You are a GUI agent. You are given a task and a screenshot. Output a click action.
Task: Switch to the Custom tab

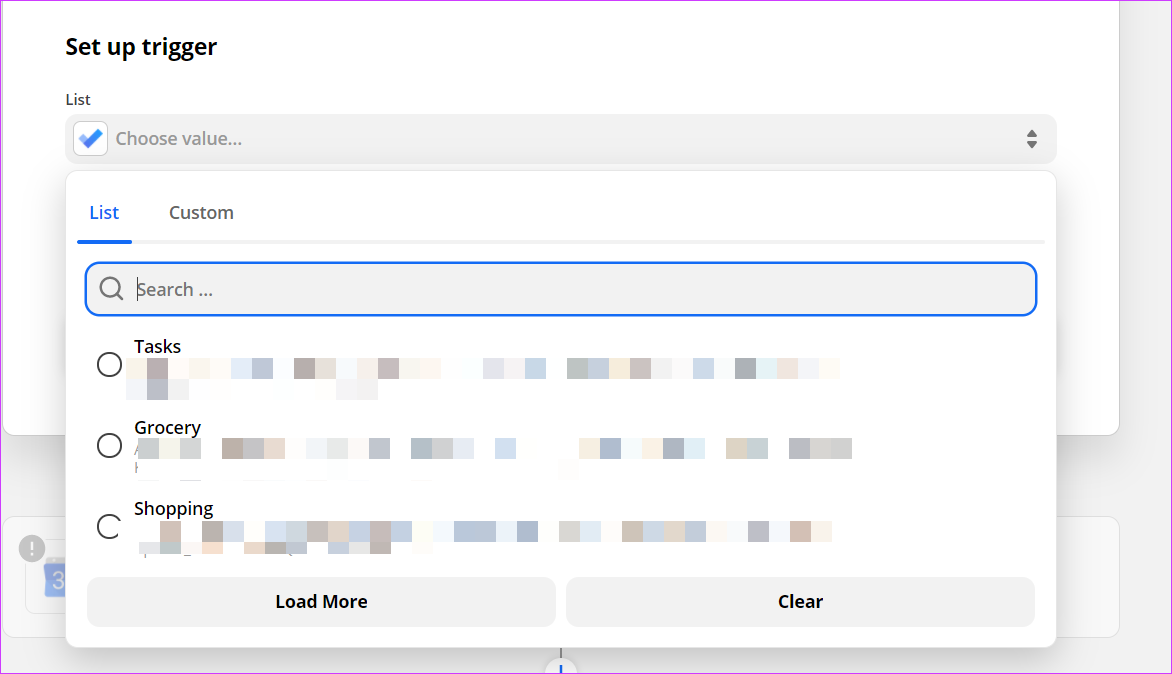coord(201,212)
